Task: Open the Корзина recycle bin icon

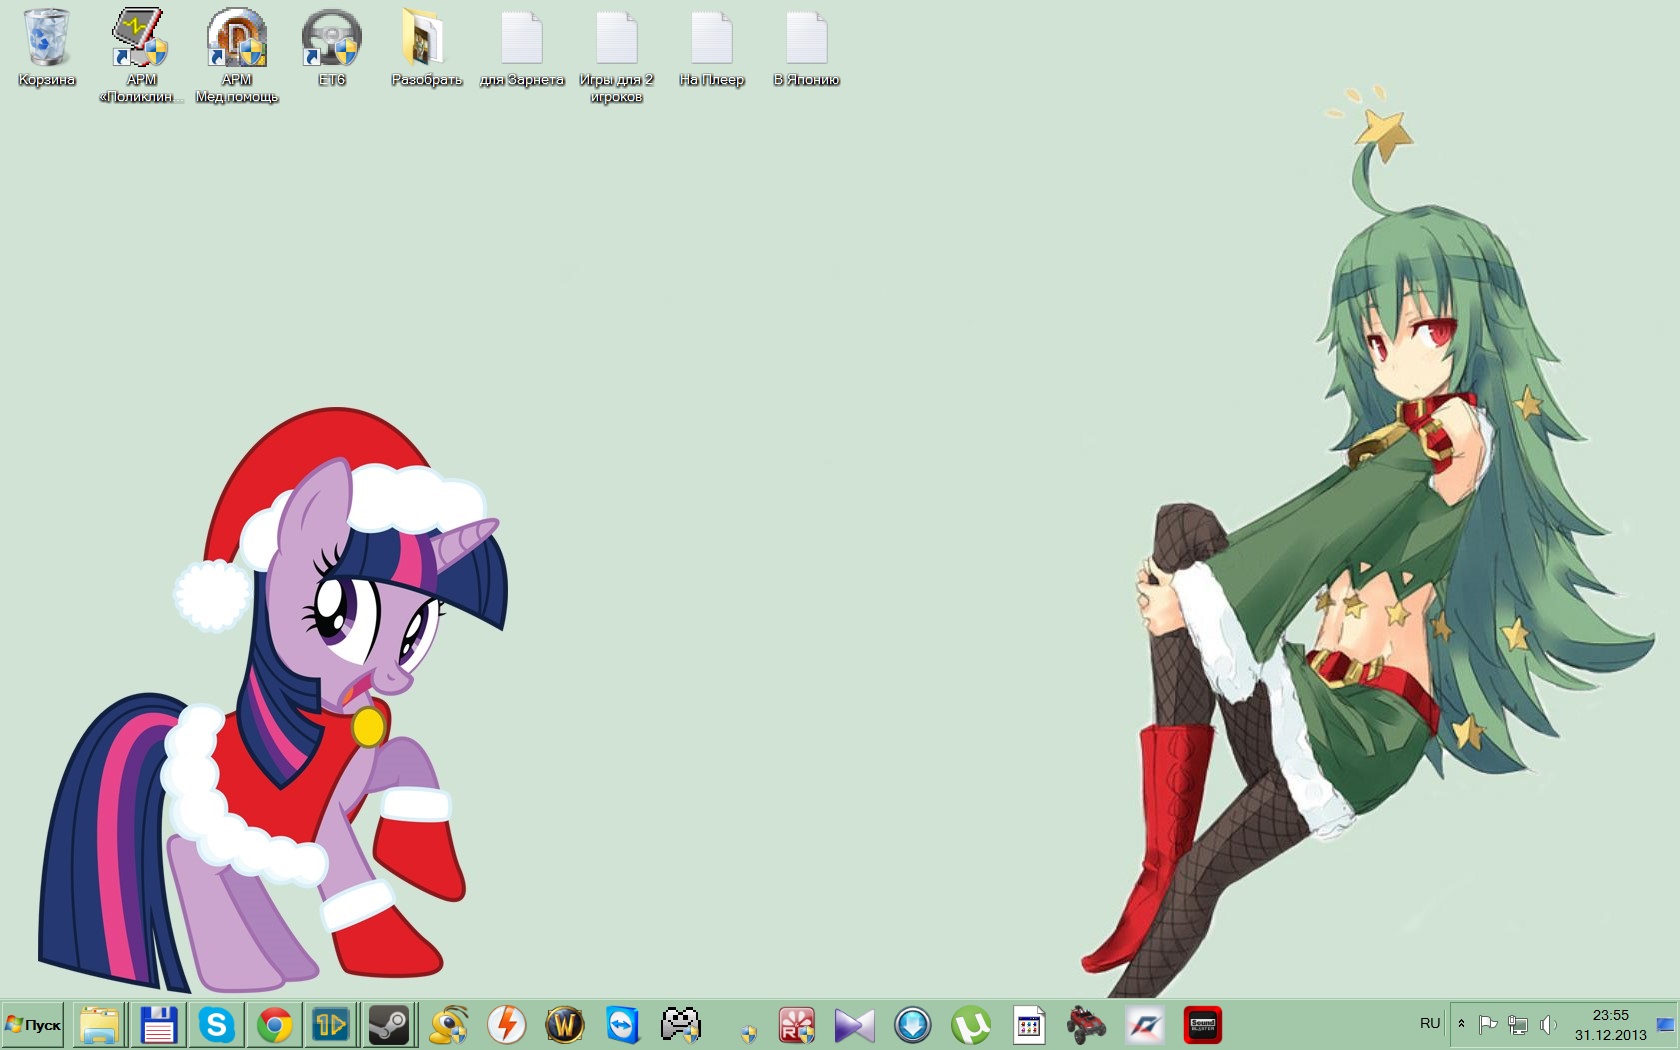Action: click(x=46, y=48)
